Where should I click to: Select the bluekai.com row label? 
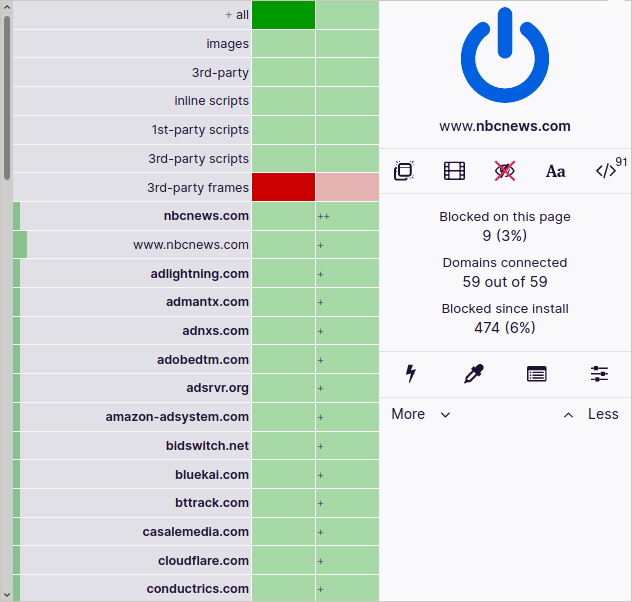click(132, 475)
